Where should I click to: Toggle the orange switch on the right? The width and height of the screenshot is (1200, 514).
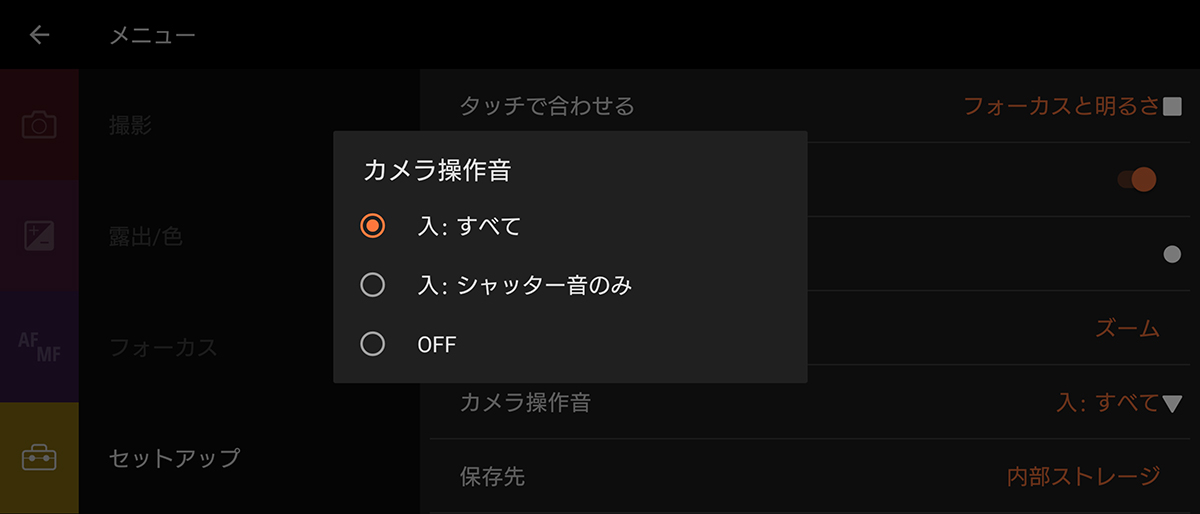tap(1138, 180)
